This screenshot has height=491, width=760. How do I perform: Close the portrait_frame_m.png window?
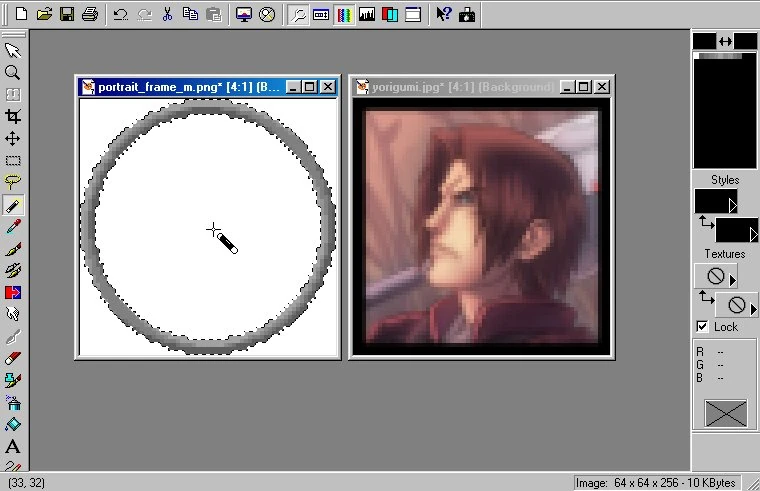click(x=328, y=87)
